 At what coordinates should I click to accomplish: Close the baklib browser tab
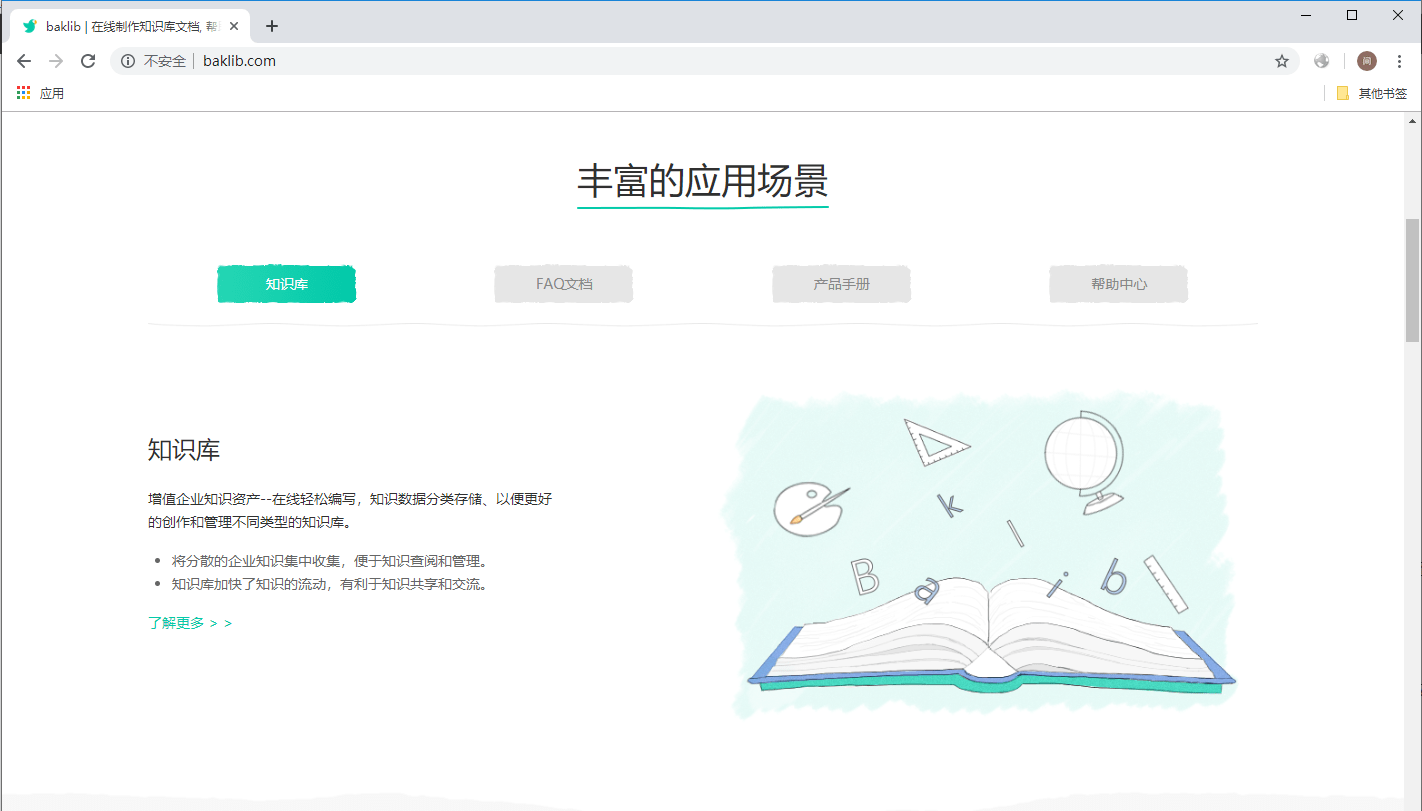(x=234, y=26)
